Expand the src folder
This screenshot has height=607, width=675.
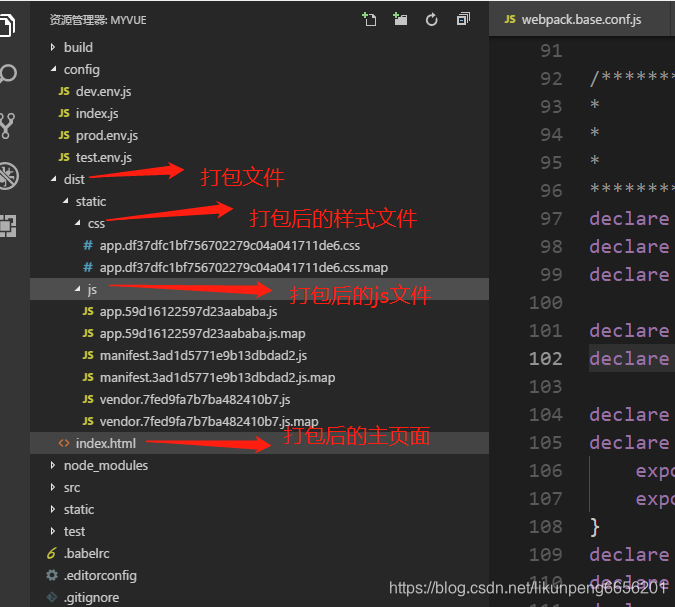[259, 487]
